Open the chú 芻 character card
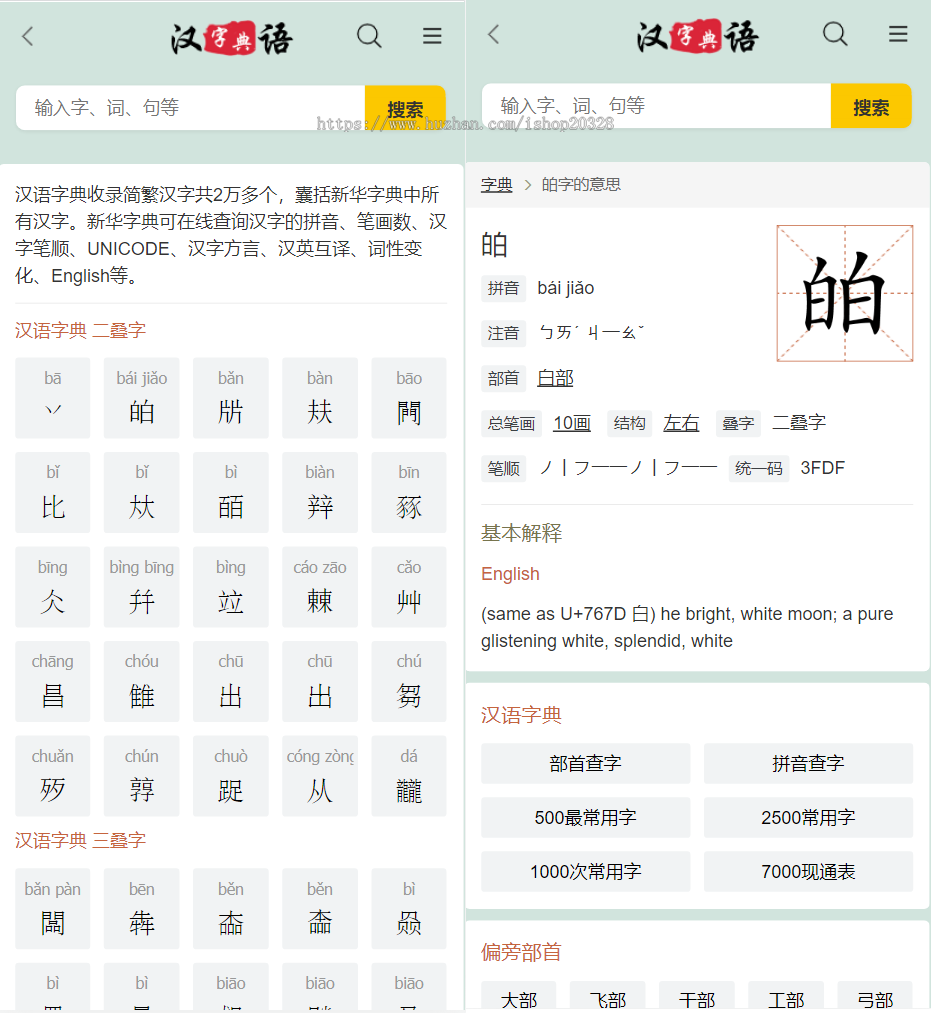Viewport: 931px width, 1013px height. tap(409, 682)
